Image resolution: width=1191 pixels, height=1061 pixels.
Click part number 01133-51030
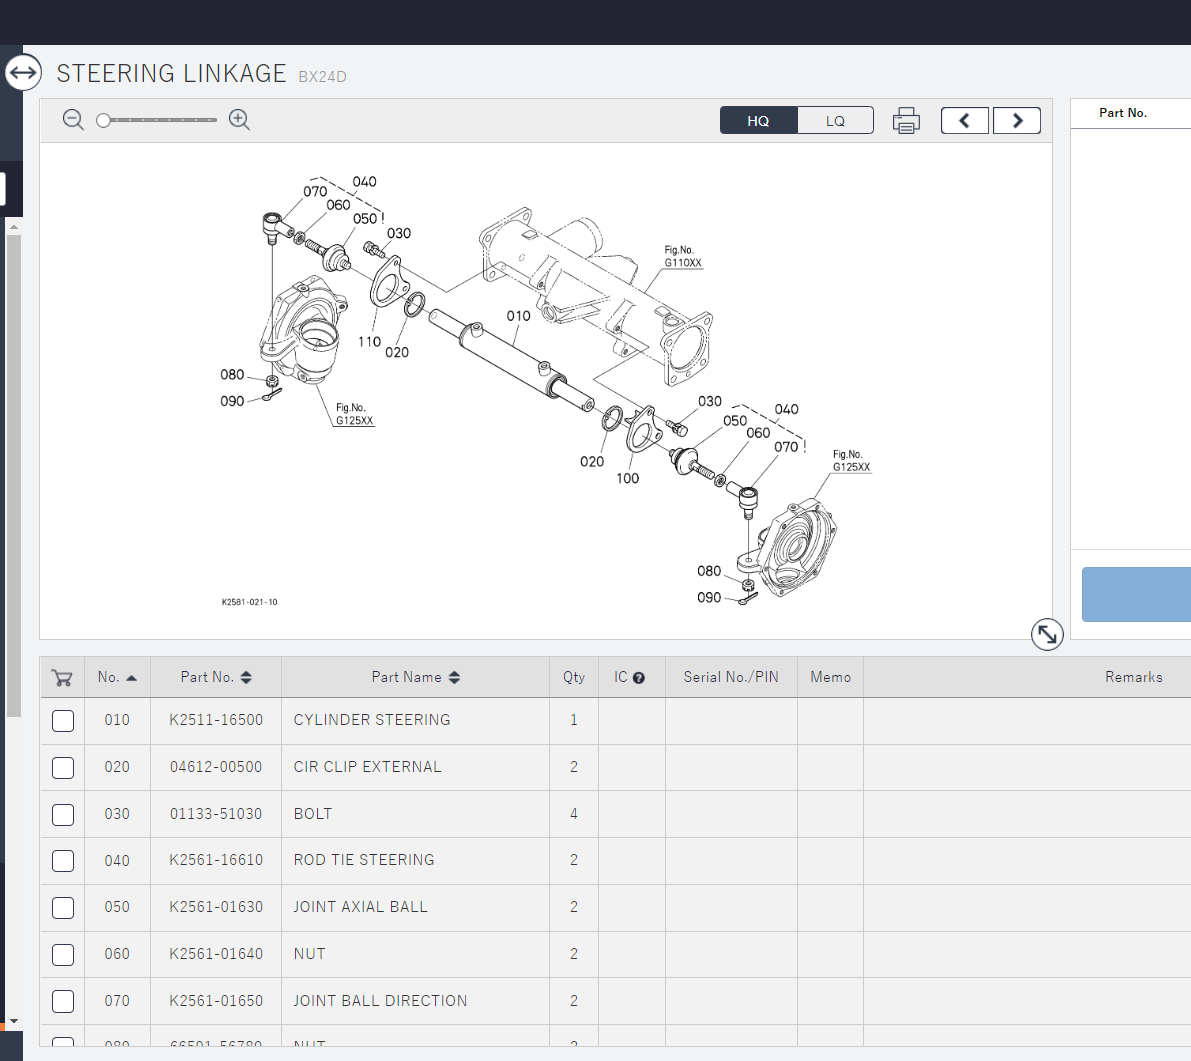[x=216, y=814]
